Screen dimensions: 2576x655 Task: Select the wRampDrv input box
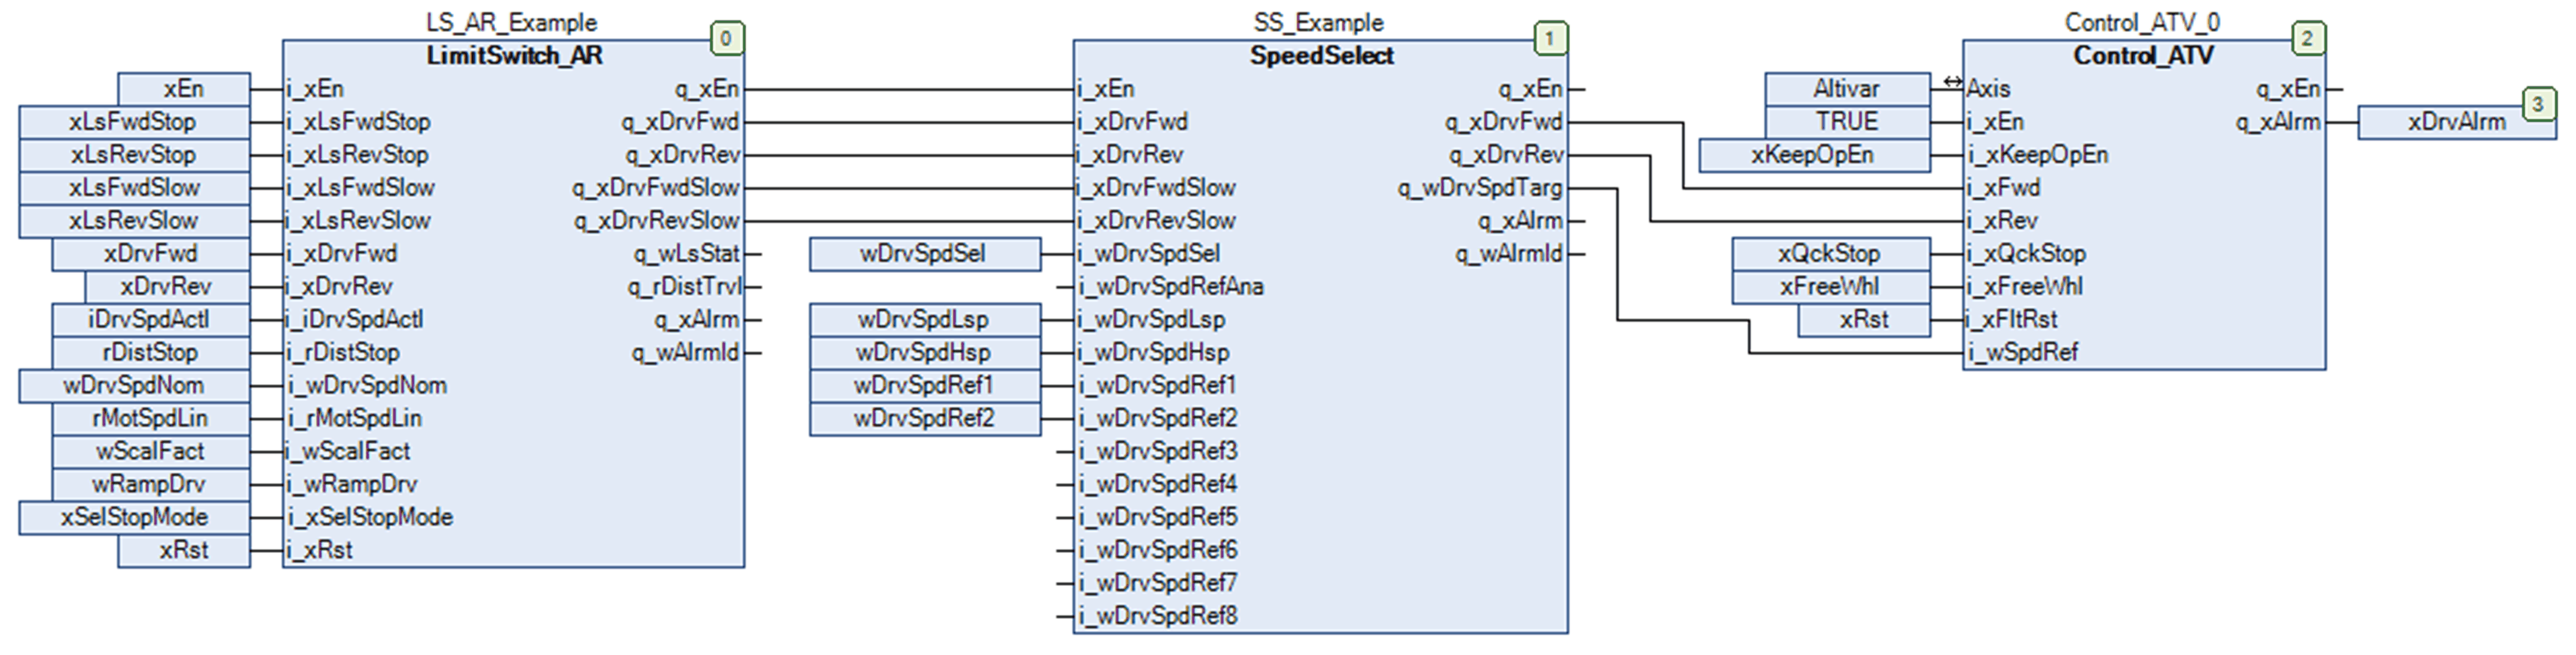pos(151,485)
